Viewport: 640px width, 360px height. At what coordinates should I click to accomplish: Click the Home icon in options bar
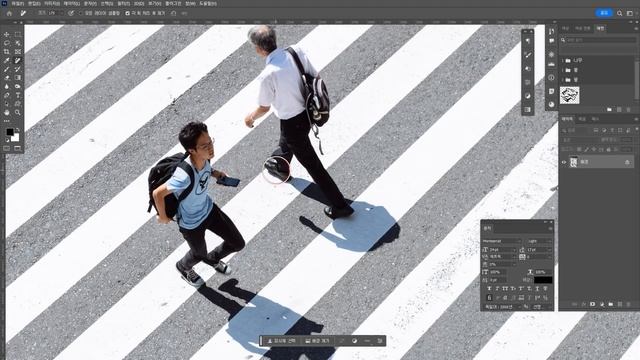click(x=9, y=13)
